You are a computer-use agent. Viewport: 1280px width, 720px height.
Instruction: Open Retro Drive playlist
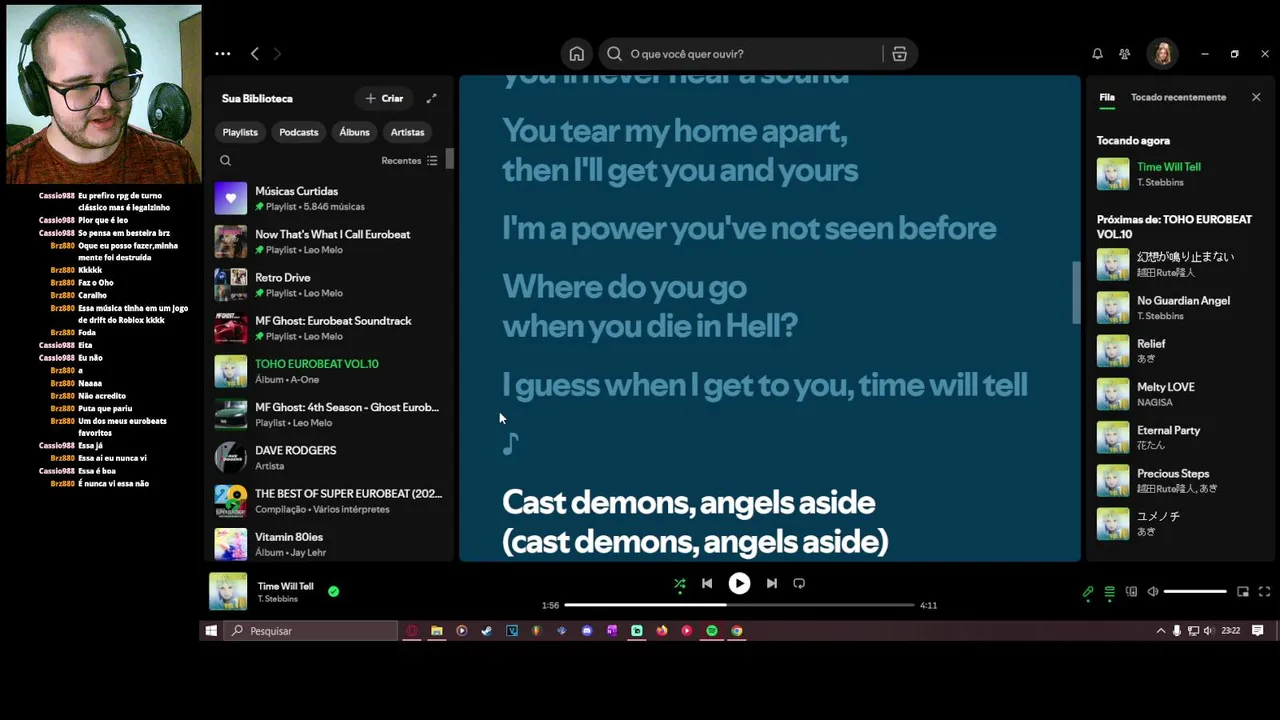[329, 285]
